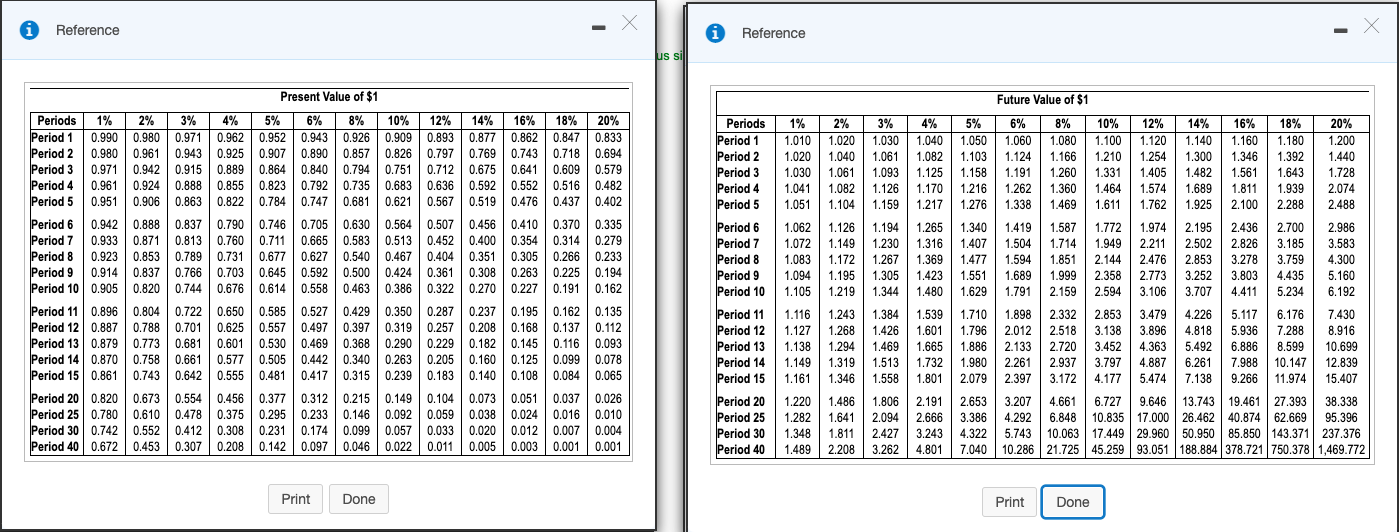Click the 8% column header in Future Value table
Viewport: 1399px width, 532px height.
tap(1063, 124)
